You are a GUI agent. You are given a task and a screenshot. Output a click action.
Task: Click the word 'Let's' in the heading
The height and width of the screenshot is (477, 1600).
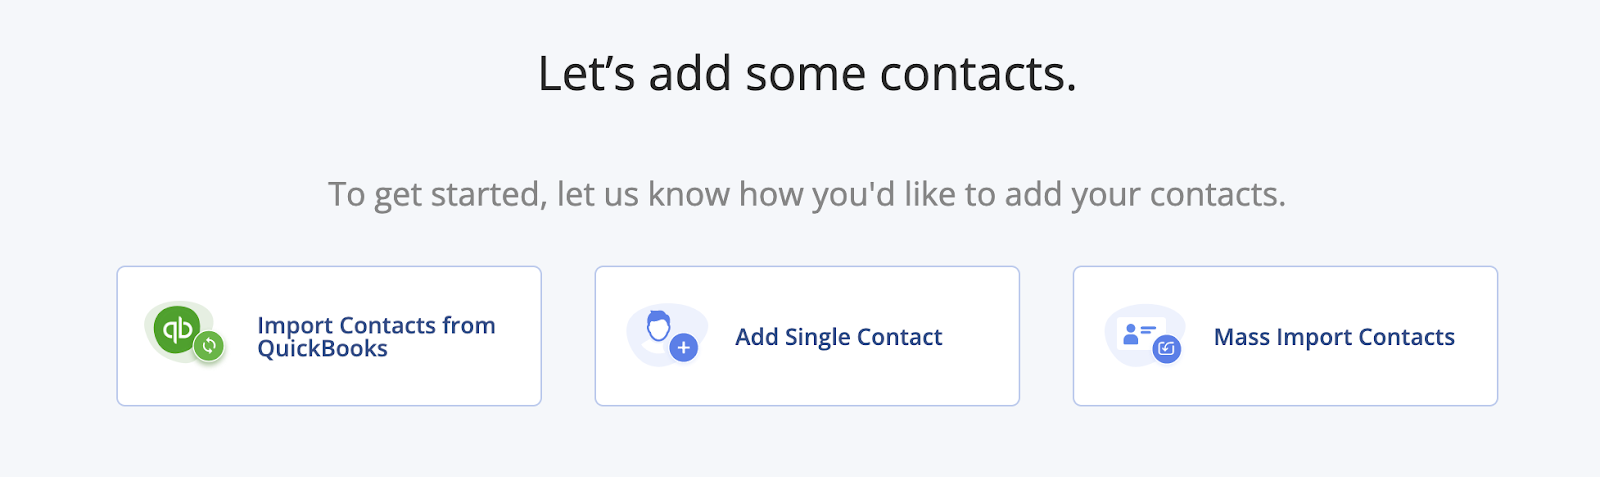(x=586, y=74)
